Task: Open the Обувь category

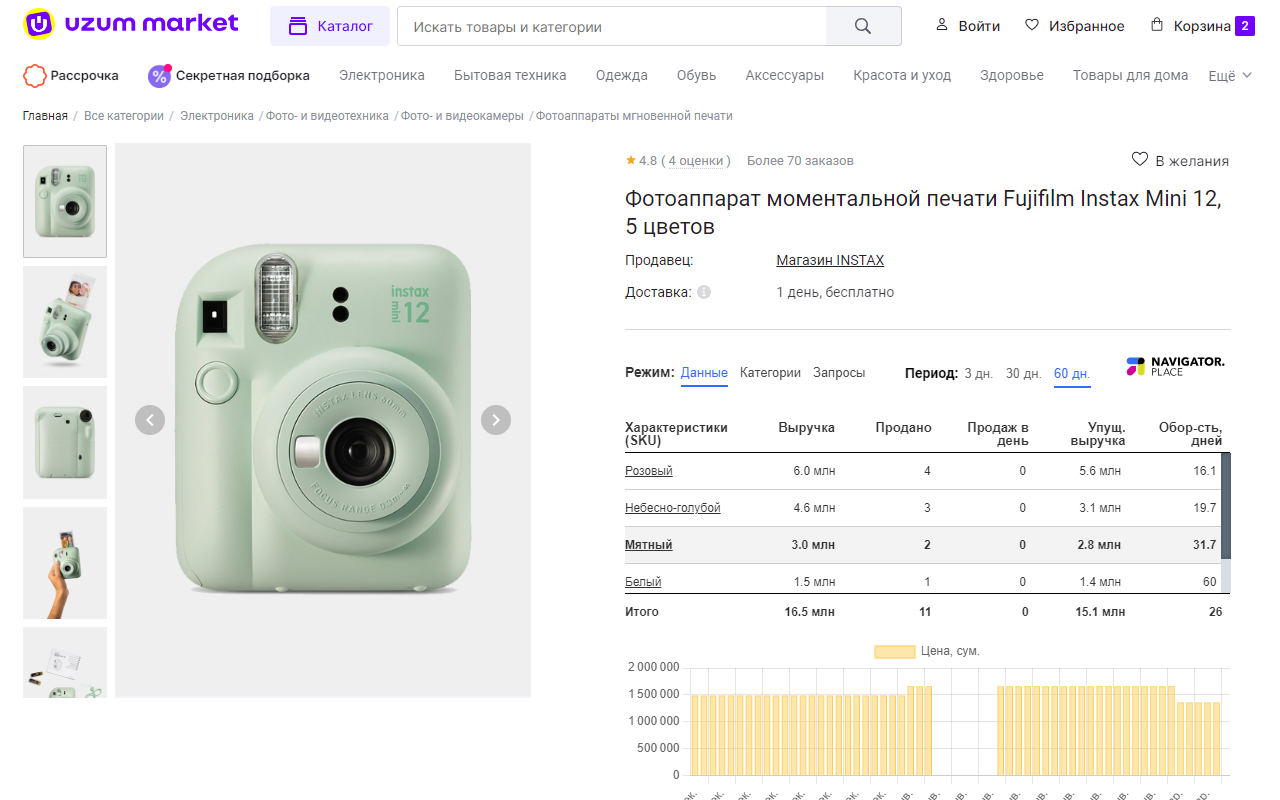Action: tap(696, 75)
